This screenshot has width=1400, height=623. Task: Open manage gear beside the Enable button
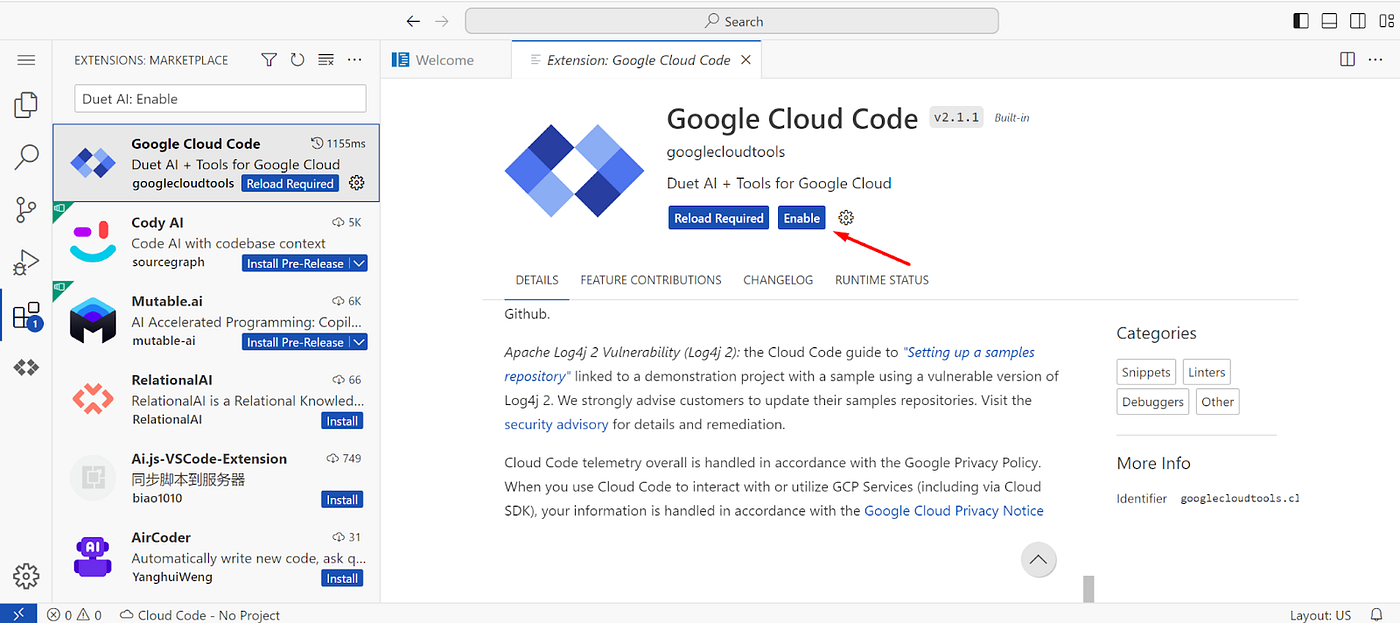tap(846, 218)
